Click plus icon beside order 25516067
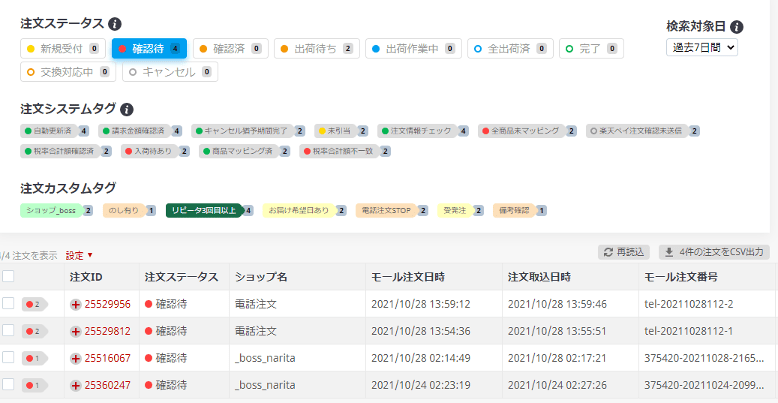 pyautogui.click(x=76, y=358)
